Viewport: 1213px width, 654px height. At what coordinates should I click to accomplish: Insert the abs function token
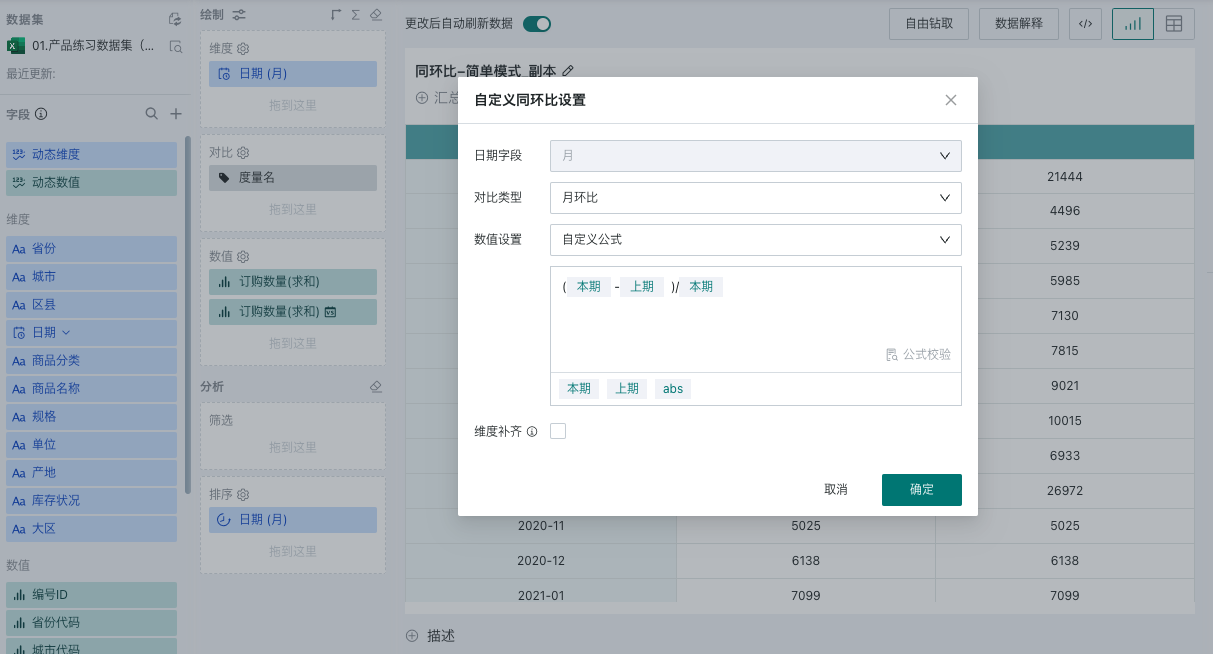(673, 389)
